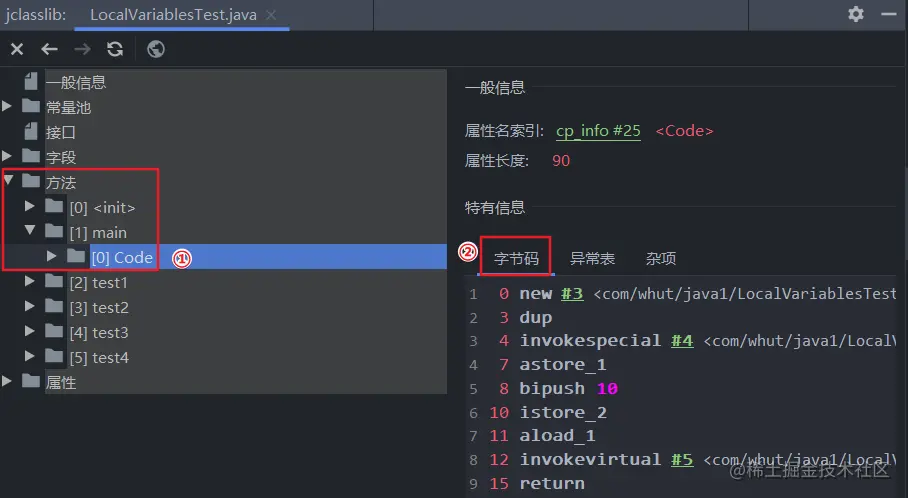
Task: Select 接口 tree node
Action: pos(61,133)
